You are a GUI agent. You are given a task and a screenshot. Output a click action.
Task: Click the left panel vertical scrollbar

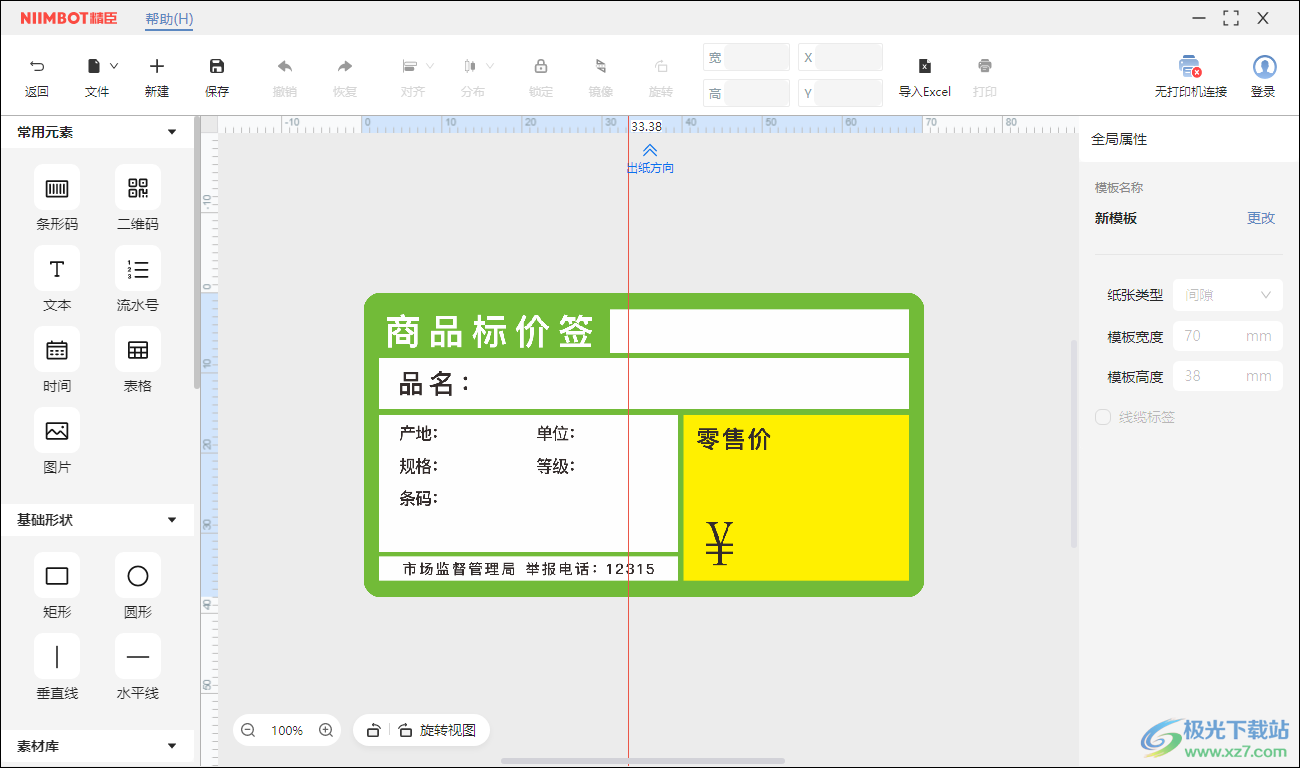198,255
